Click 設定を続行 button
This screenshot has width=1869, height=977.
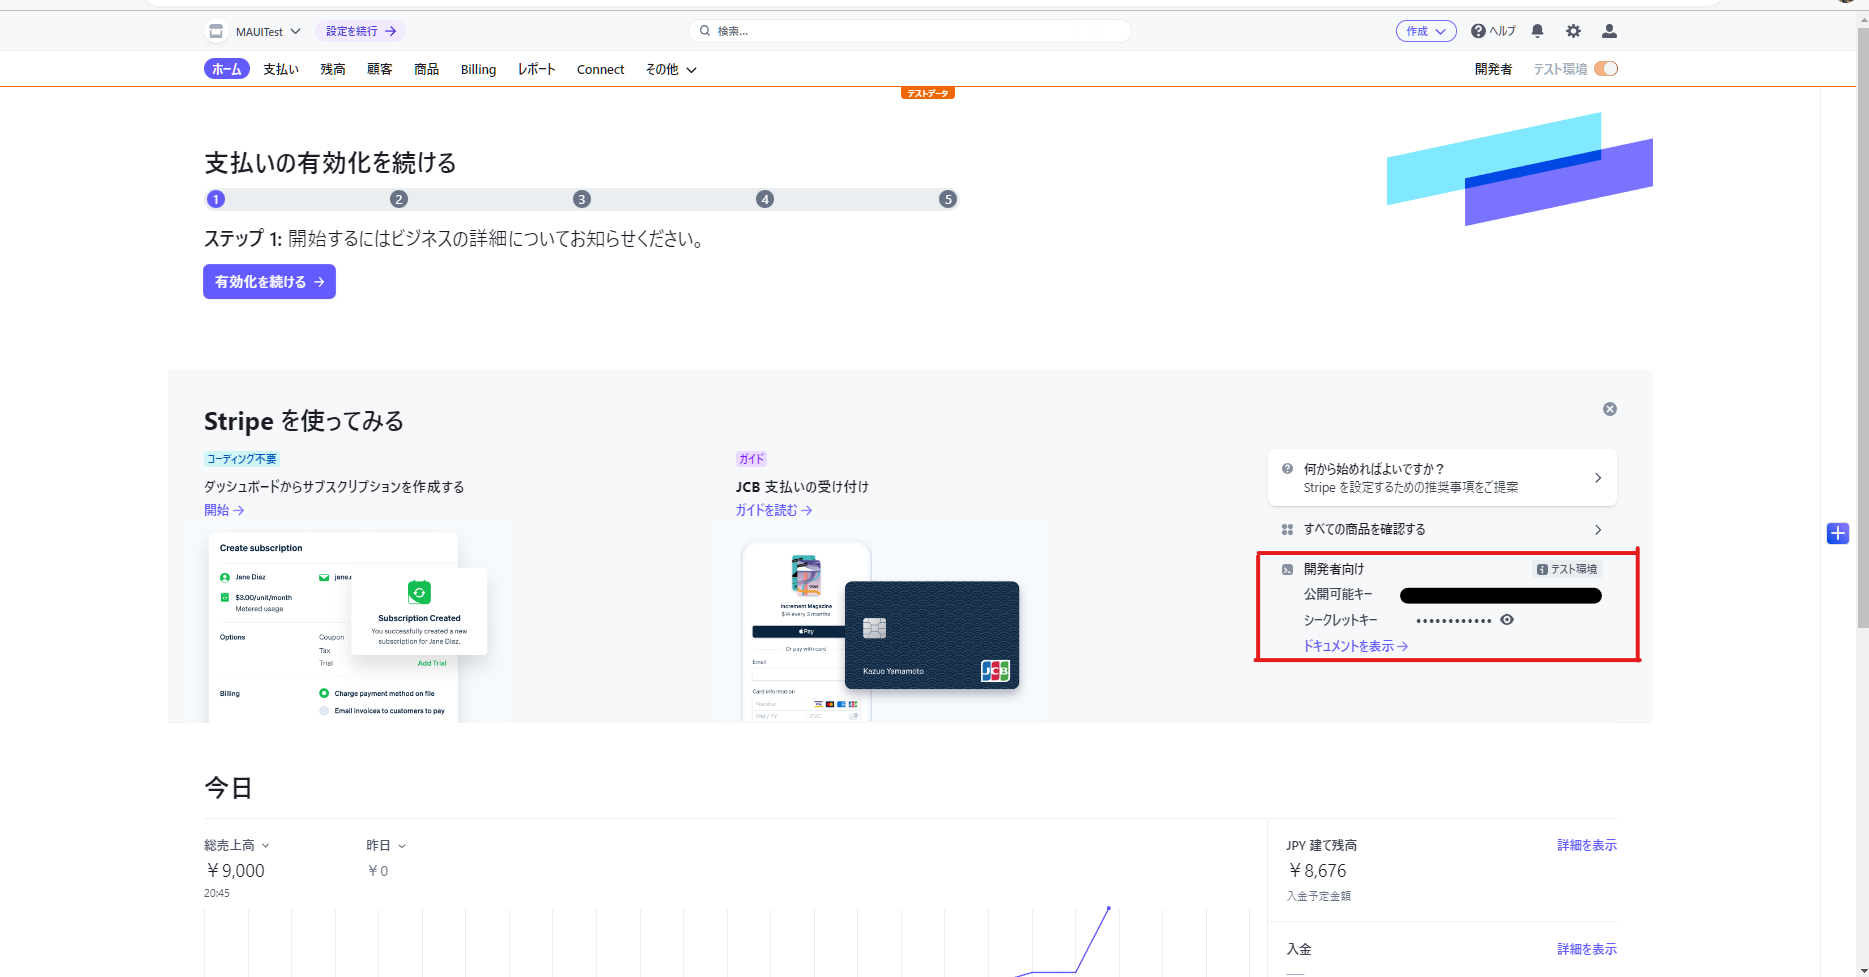pyautogui.click(x=360, y=31)
